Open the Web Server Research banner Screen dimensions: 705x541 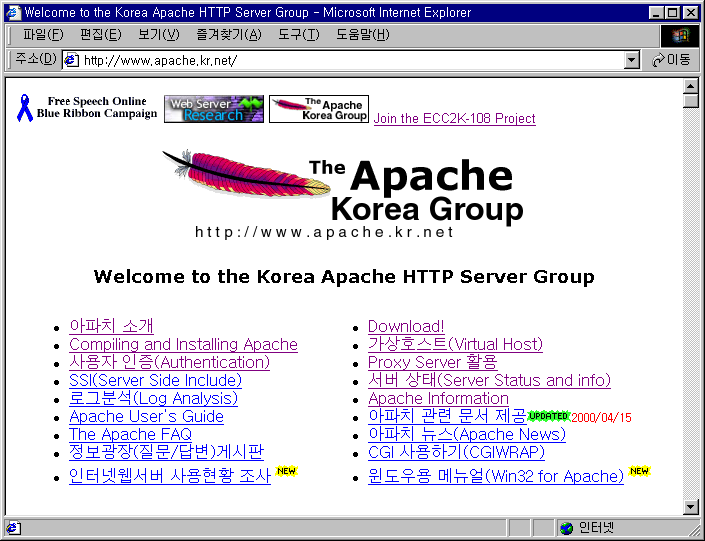click(214, 109)
